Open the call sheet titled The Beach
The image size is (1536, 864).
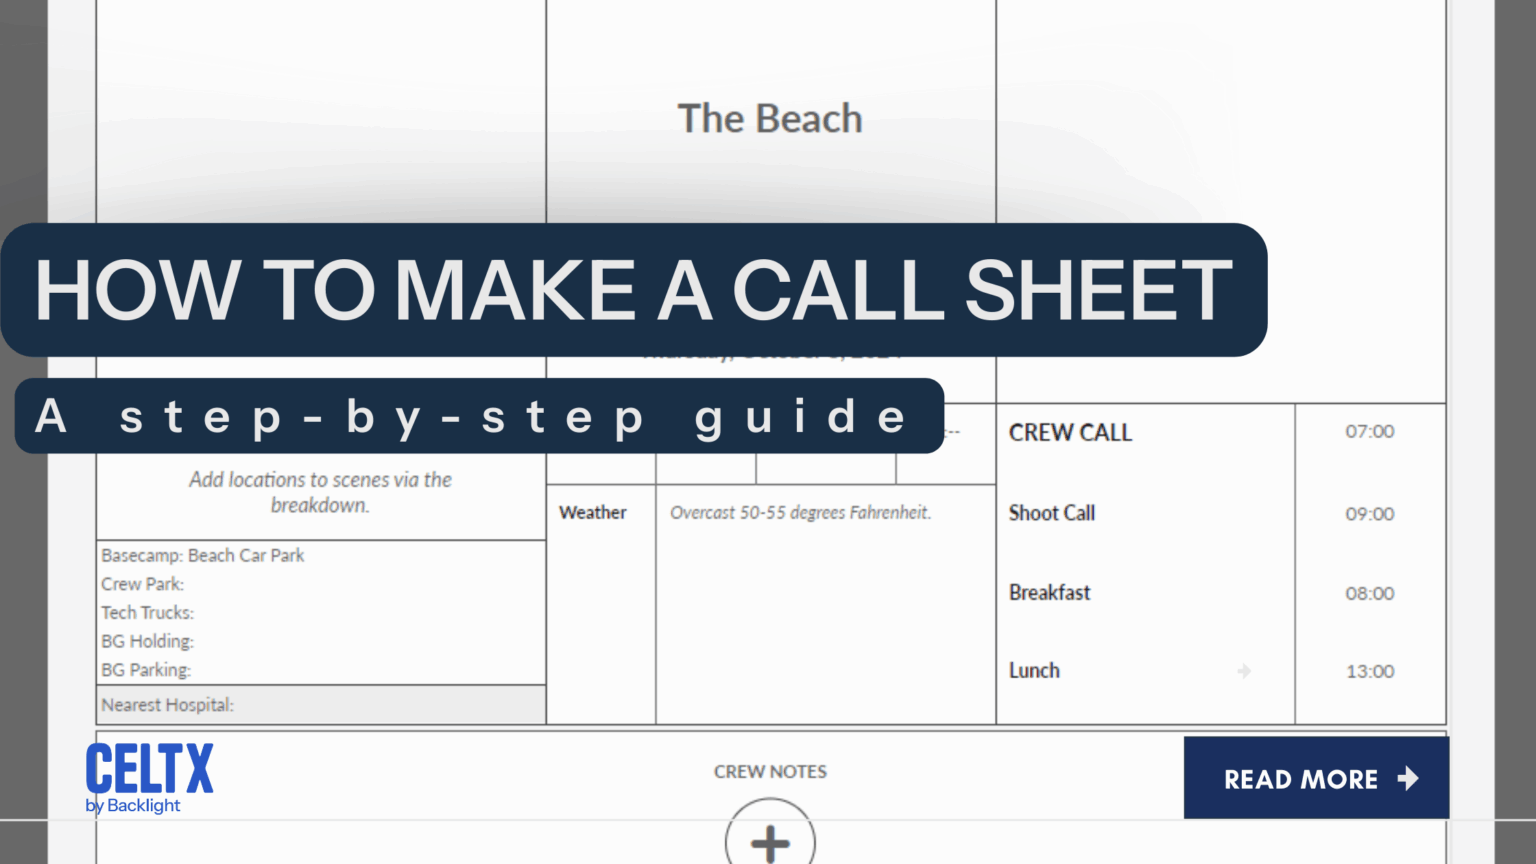(769, 118)
